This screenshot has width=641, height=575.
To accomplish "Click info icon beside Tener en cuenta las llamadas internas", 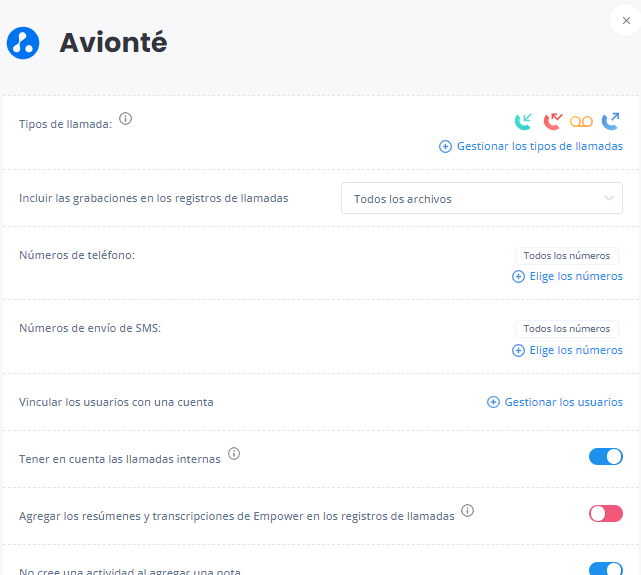I will pyautogui.click(x=234, y=454).
